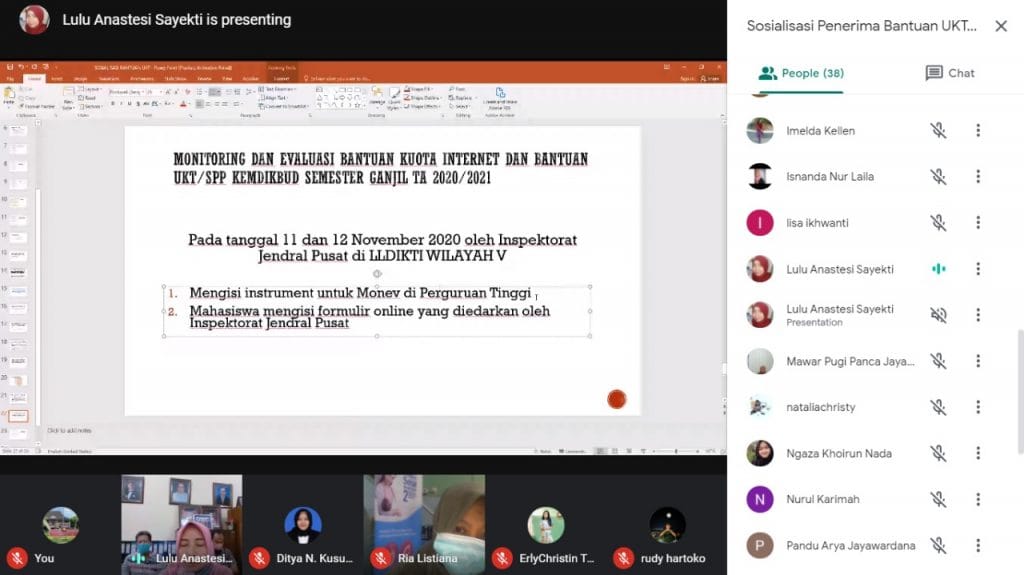Open more options for Mawar Pugi Panca Jaya
The image size is (1024, 575).
pyautogui.click(x=978, y=361)
